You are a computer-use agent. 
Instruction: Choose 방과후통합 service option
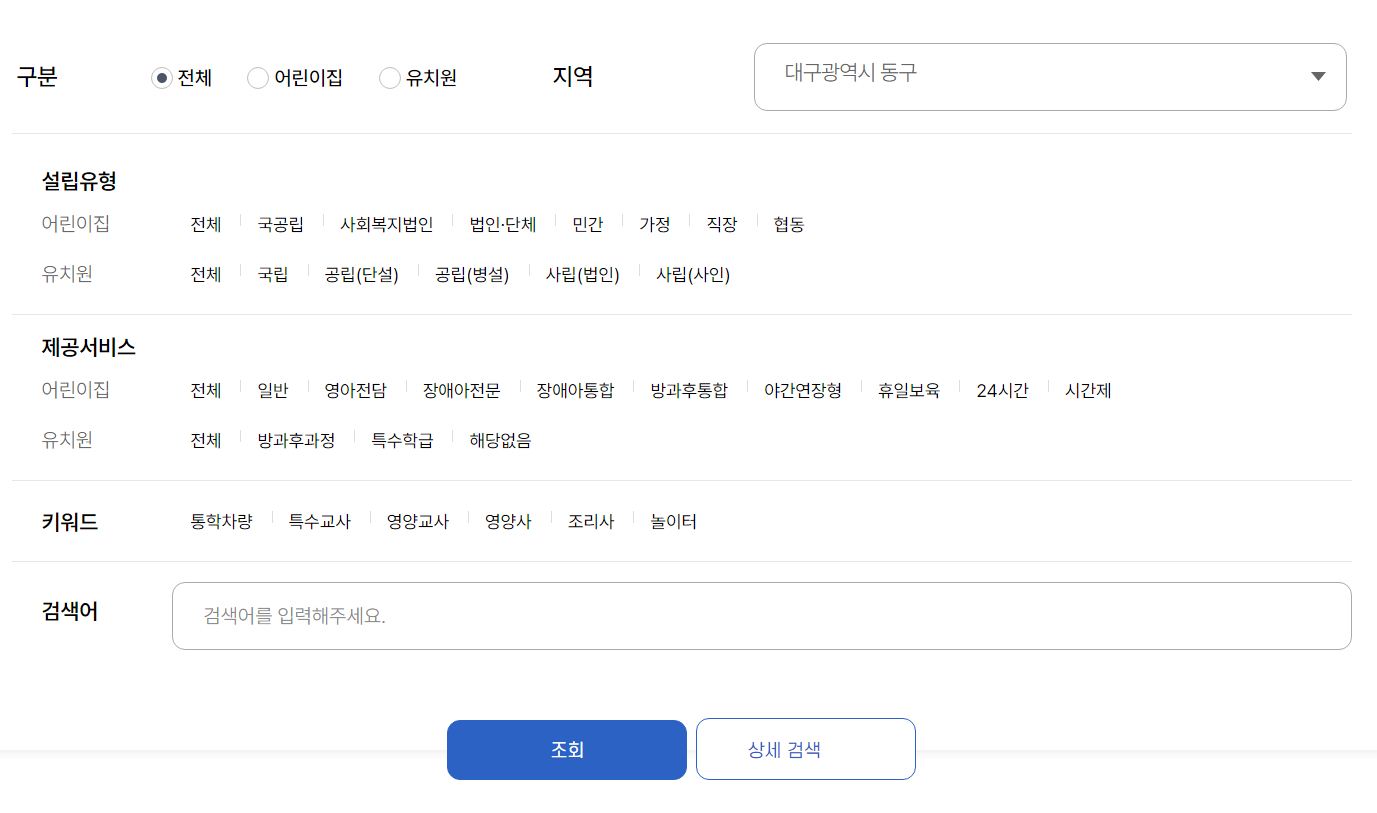coord(689,390)
